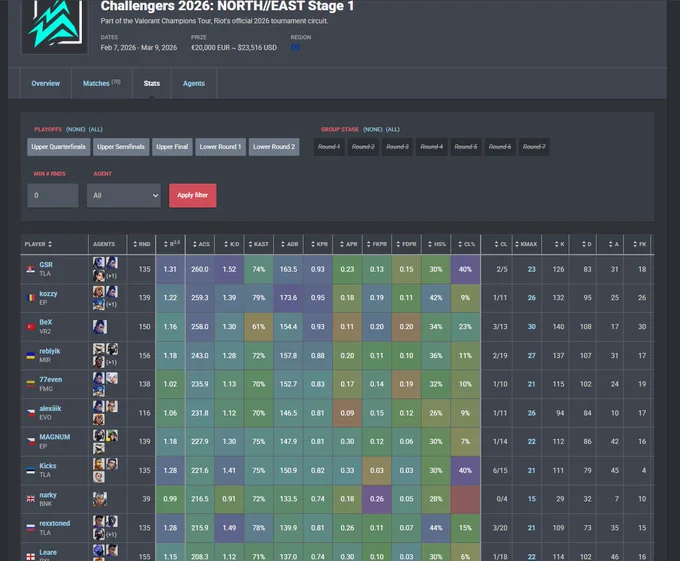Sort table by CL% column

[x=466, y=244]
